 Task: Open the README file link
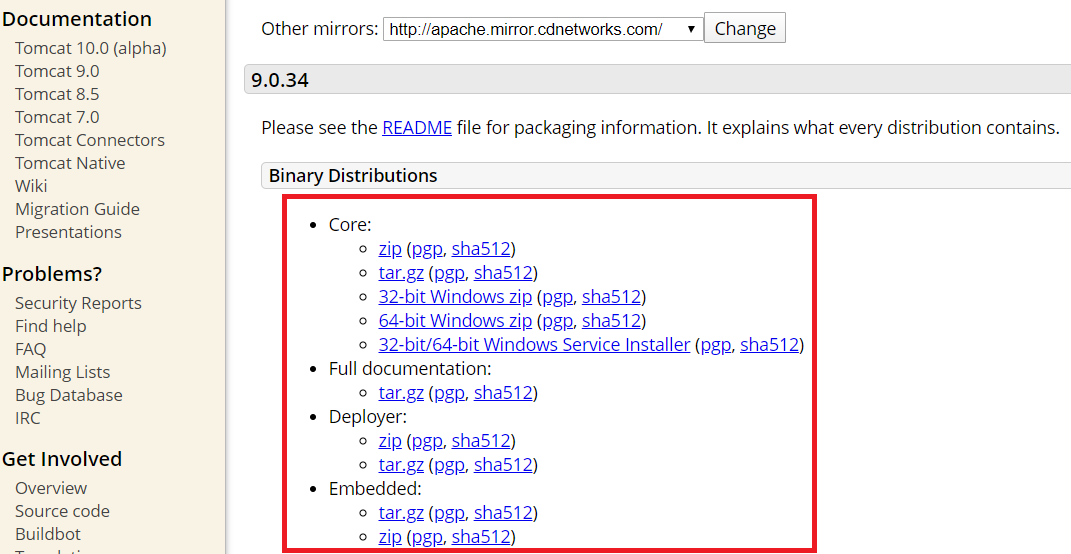(x=417, y=128)
